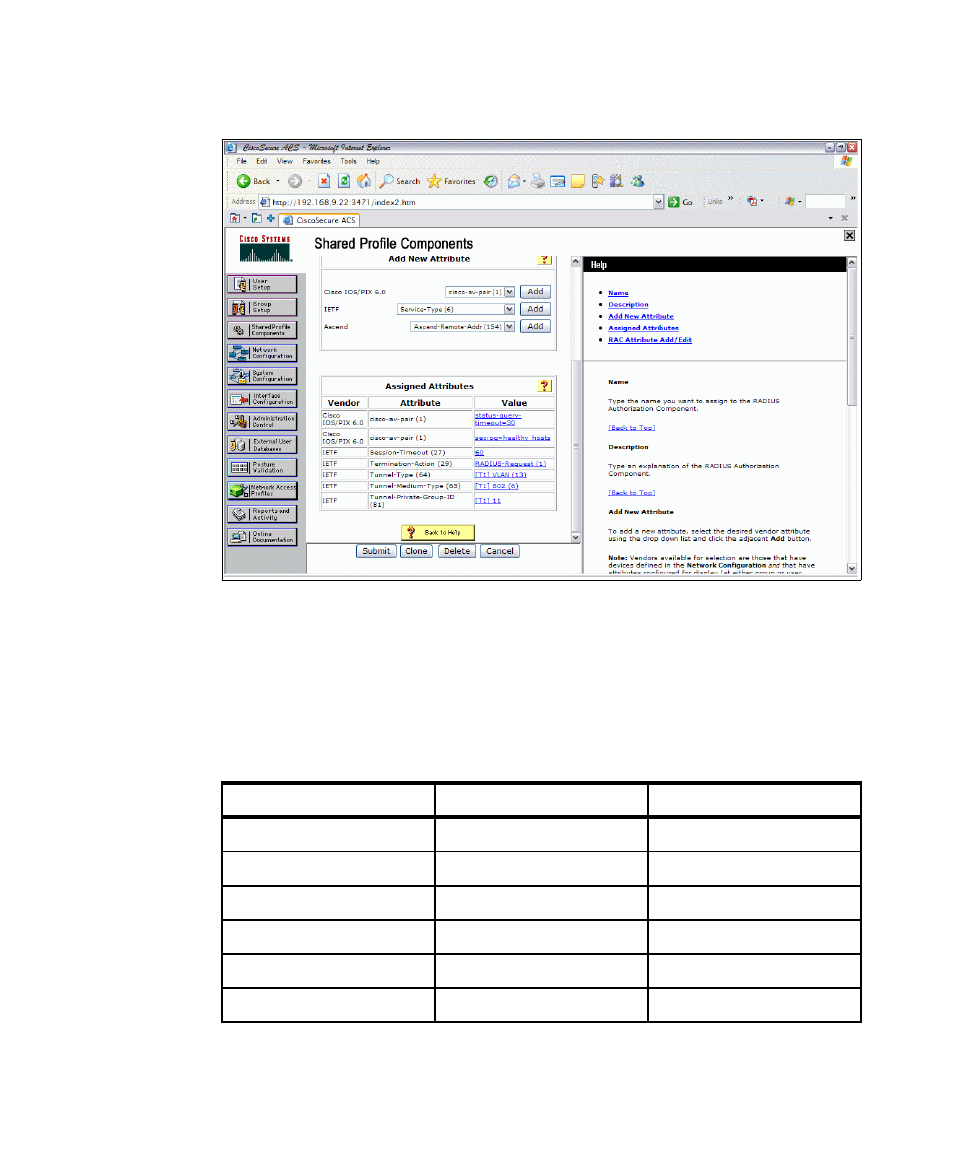Screen dimensions: 954x1164
Task: Open the sec:pg=healthy_hosts value link
Action: click(x=513, y=438)
